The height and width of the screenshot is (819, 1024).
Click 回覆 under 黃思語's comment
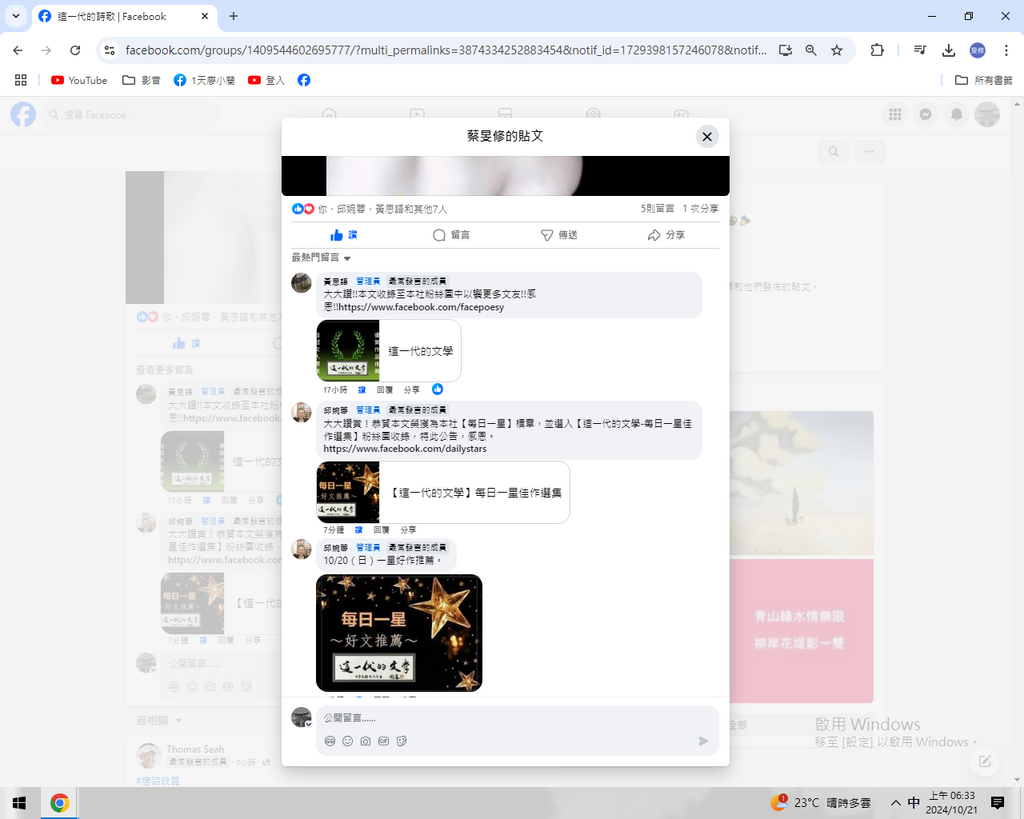tap(384, 390)
